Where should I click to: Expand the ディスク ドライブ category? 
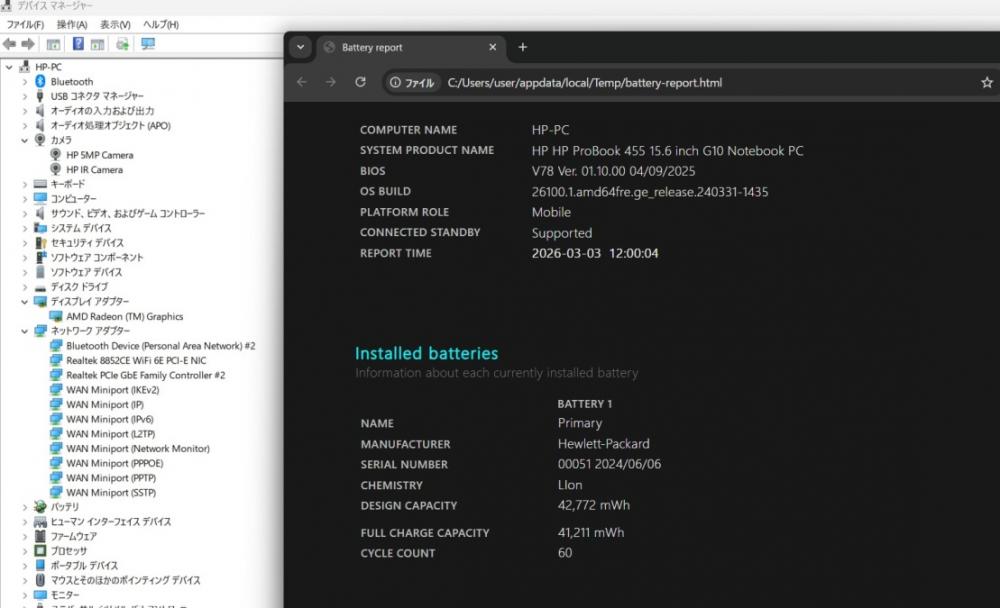(x=24, y=287)
